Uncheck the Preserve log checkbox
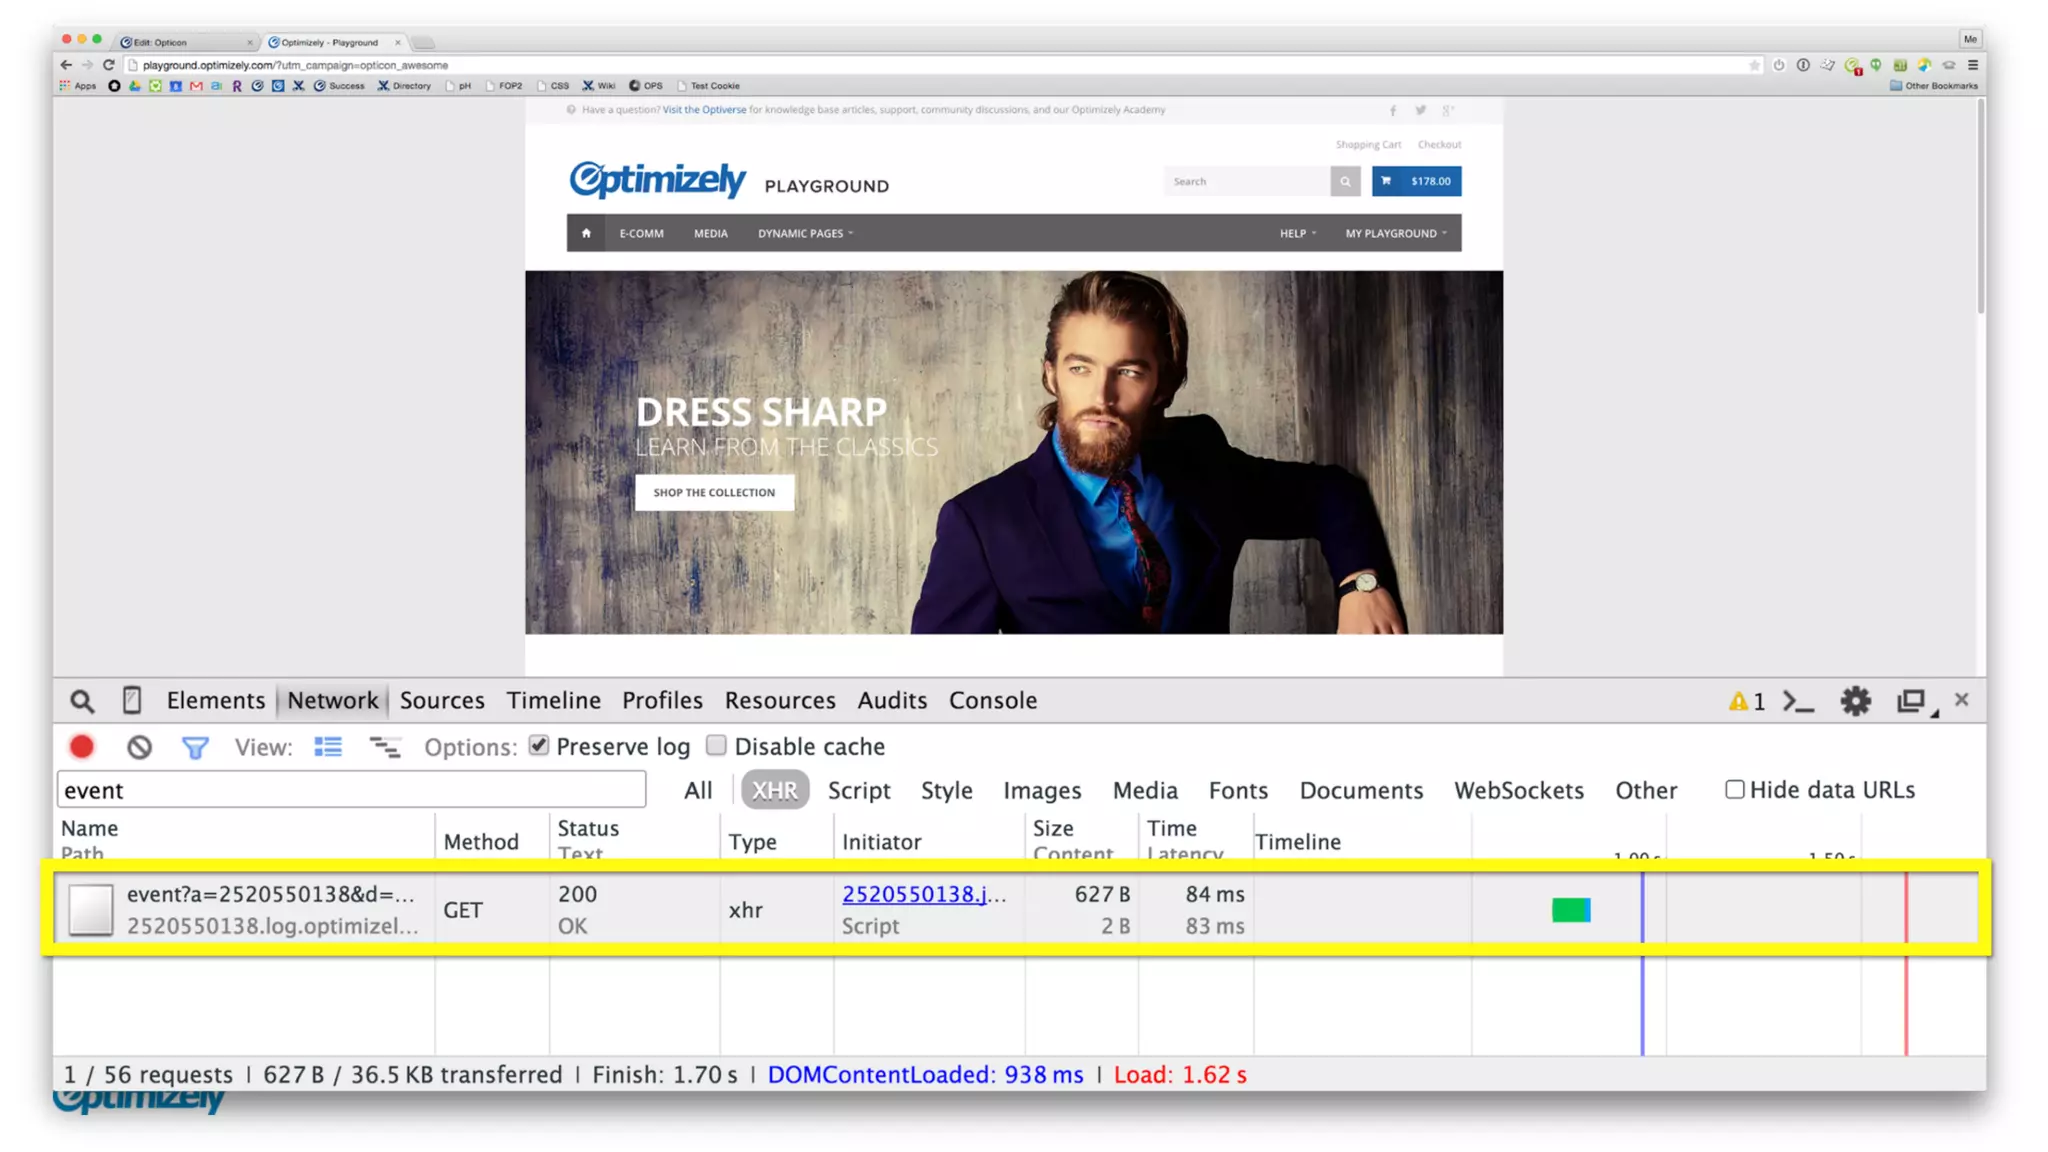Screen dimensions: 2048x1152 (x=539, y=746)
